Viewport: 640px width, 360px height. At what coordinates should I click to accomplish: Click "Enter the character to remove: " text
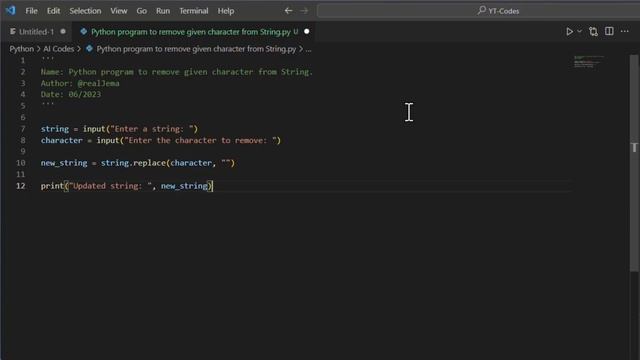click(200, 140)
